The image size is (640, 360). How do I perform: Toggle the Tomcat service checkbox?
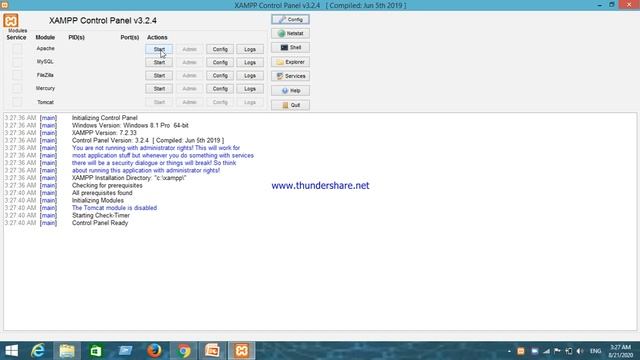point(17,102)
